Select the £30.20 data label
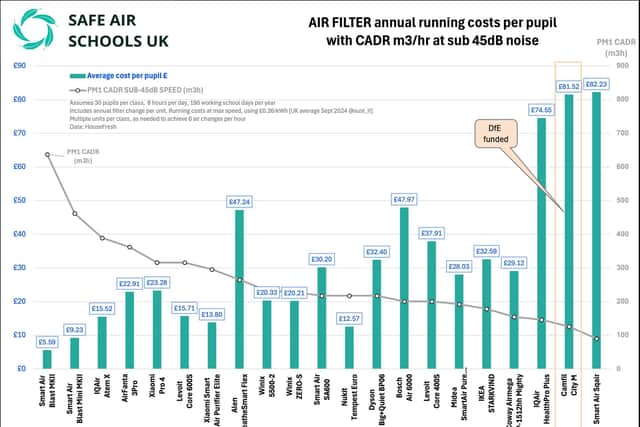 (322, 259)
